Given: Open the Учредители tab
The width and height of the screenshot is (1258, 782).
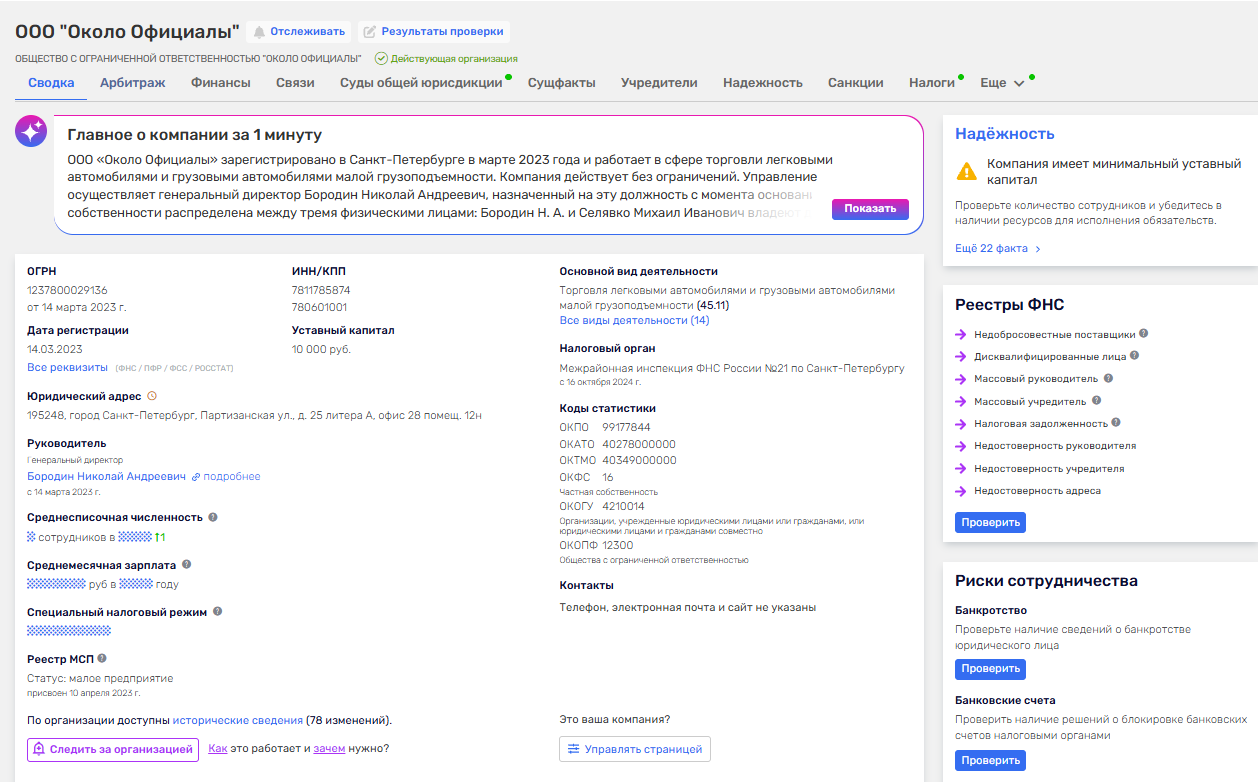Looking at the screenshot, I should coord(659,83).
